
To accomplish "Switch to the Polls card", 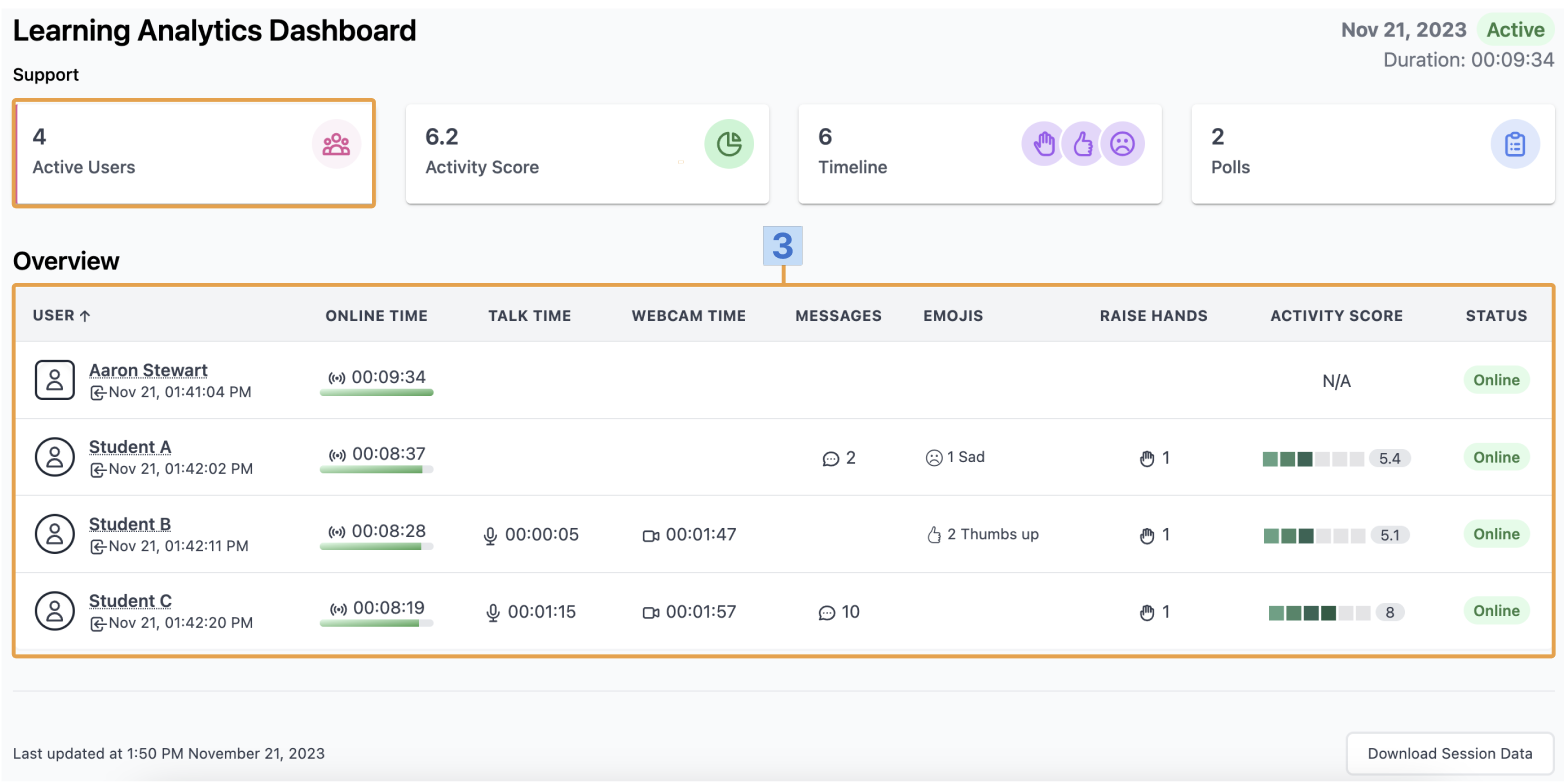I will point(1373,154).
